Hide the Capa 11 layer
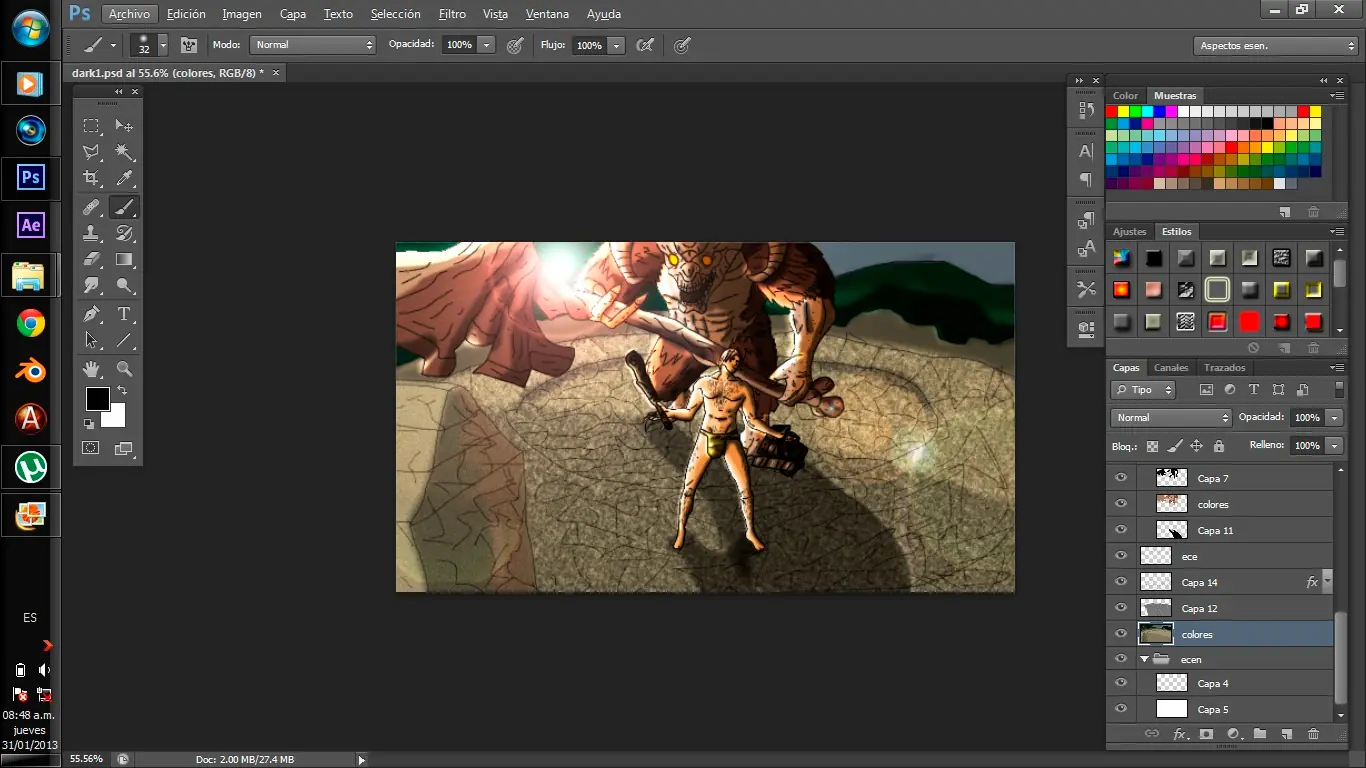1366x768 pixels. [1121, 530]
